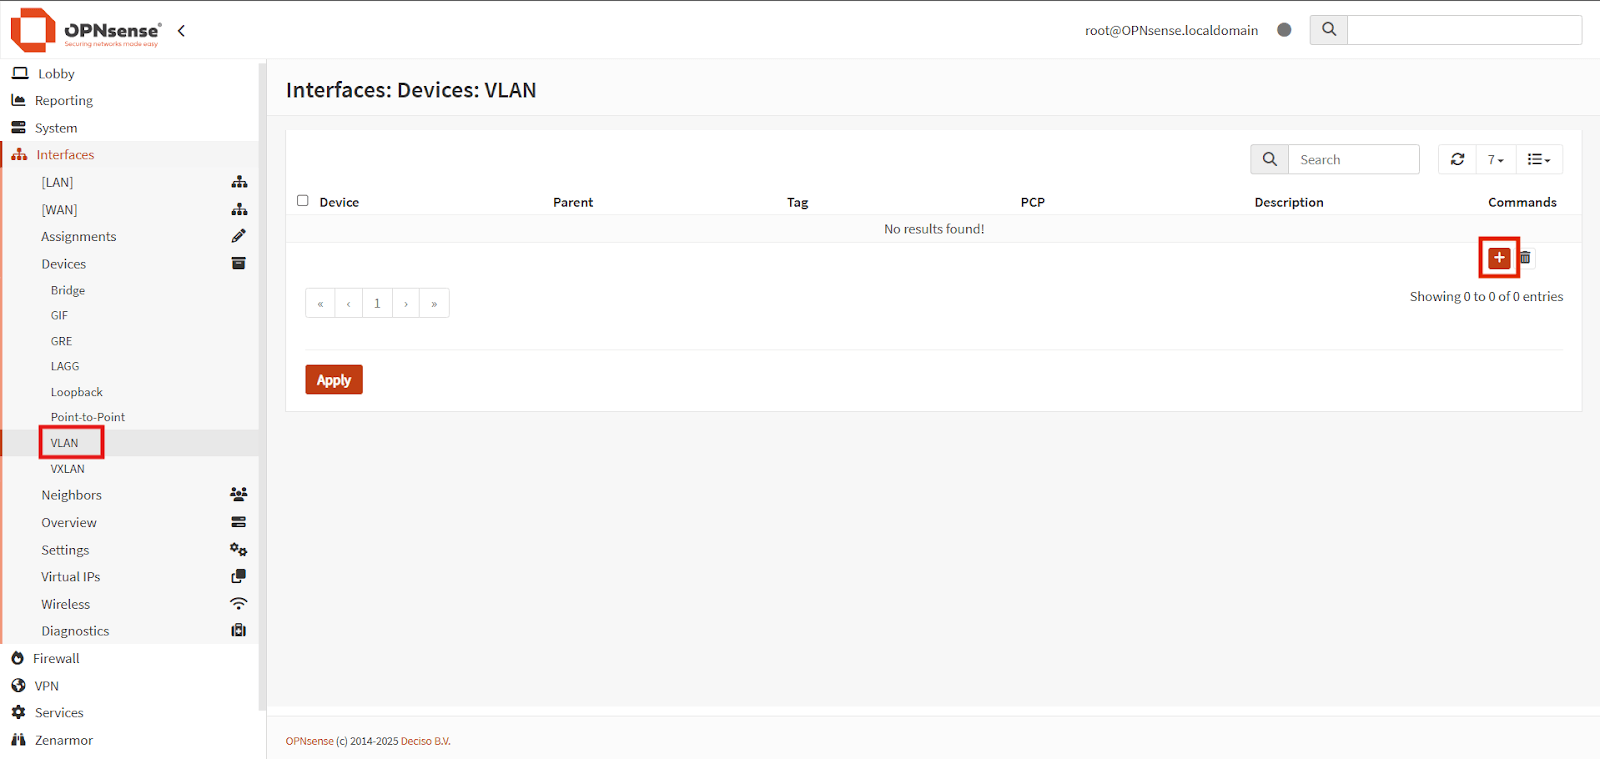Click the wifi icon beside Wireless
This screenshot has width=1600, height=759.
click(238, 604)
